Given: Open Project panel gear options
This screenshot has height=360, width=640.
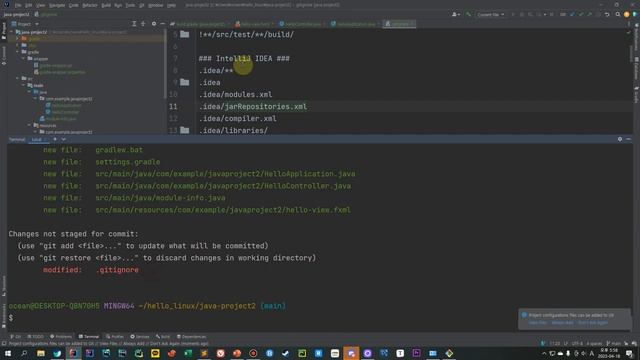Looking at the screenshot, I should tap(154, 24).
